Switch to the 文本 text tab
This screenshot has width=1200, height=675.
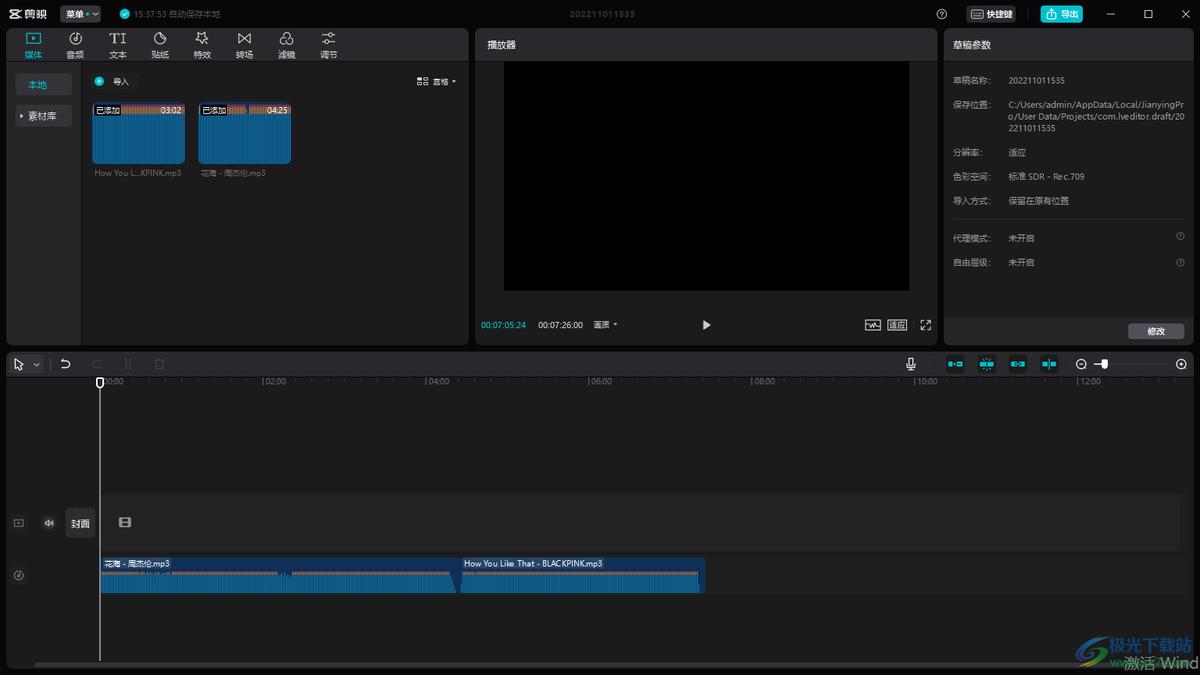pos(118,44)
